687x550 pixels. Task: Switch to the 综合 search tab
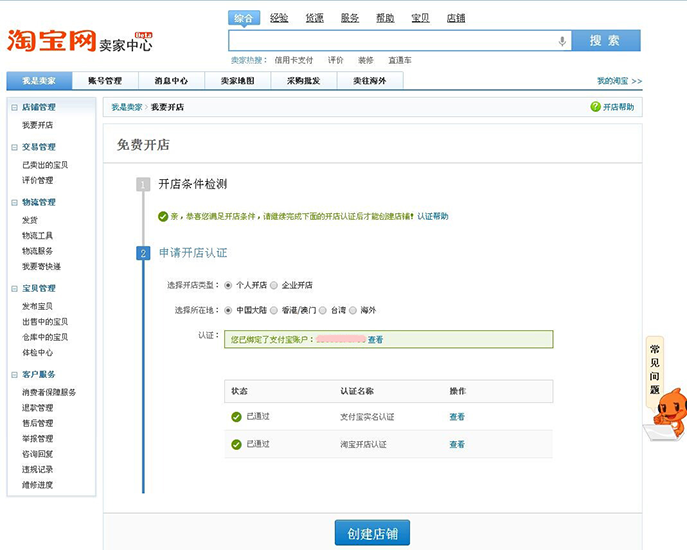point(244,18)
